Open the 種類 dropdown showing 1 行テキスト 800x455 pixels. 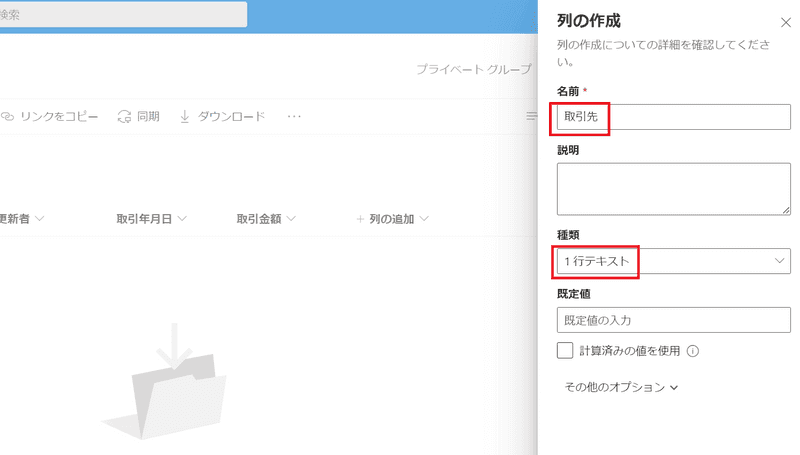click(x=673, y=261)
